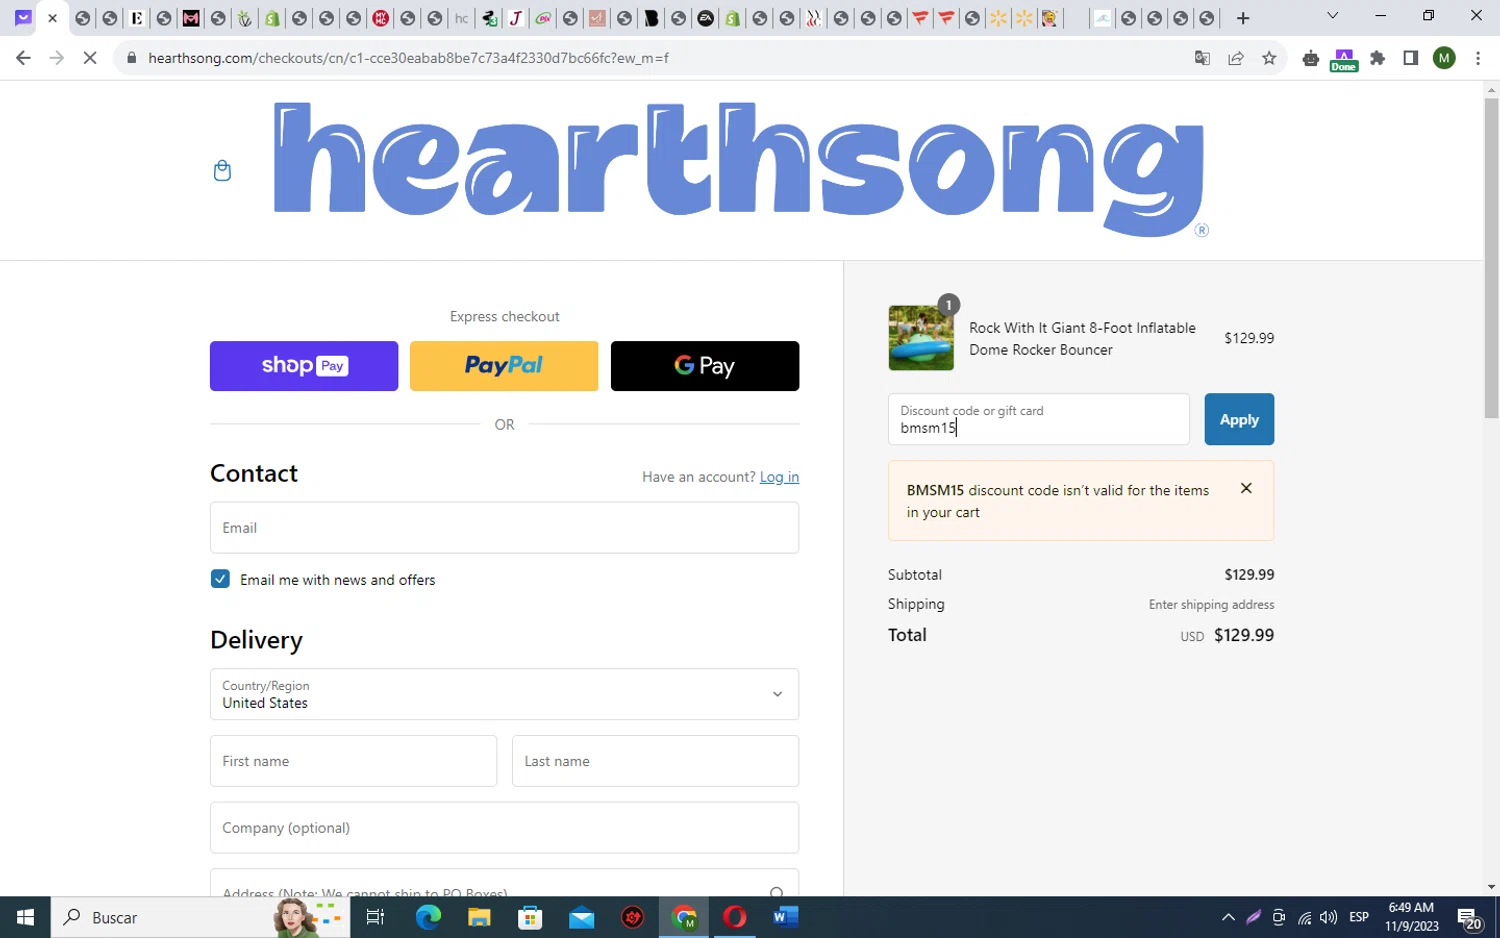Apply the discount code

[x=1239, y=419]
